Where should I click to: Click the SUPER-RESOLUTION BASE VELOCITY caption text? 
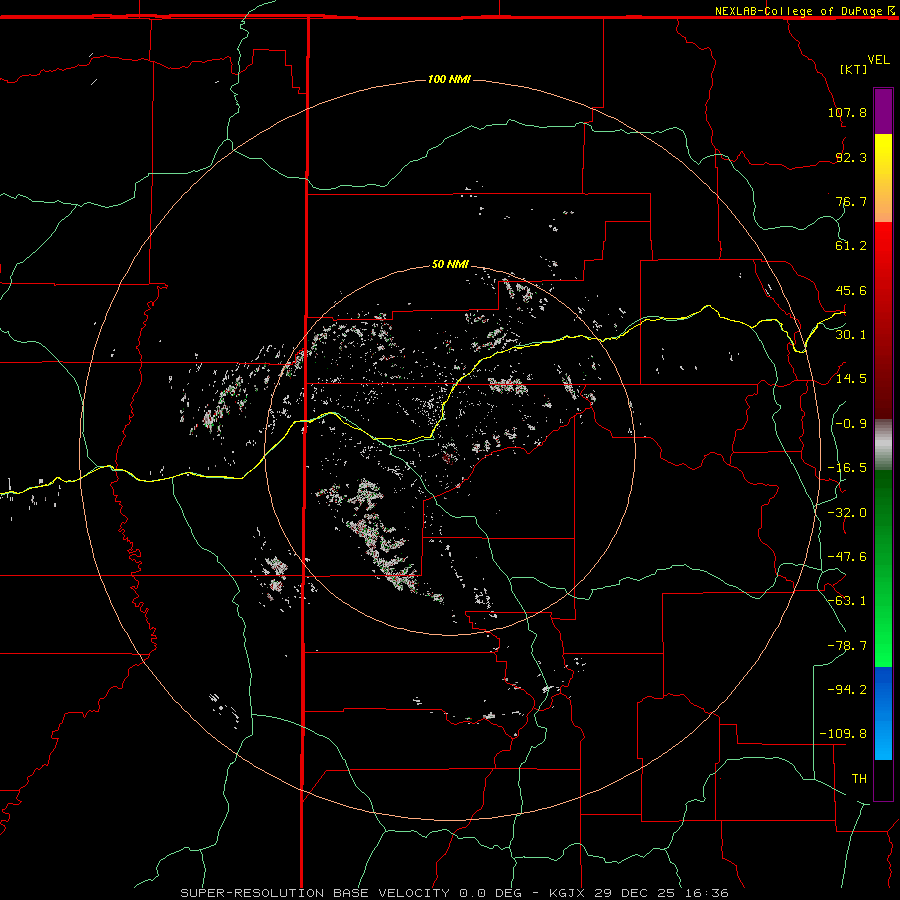coord(315,893)
